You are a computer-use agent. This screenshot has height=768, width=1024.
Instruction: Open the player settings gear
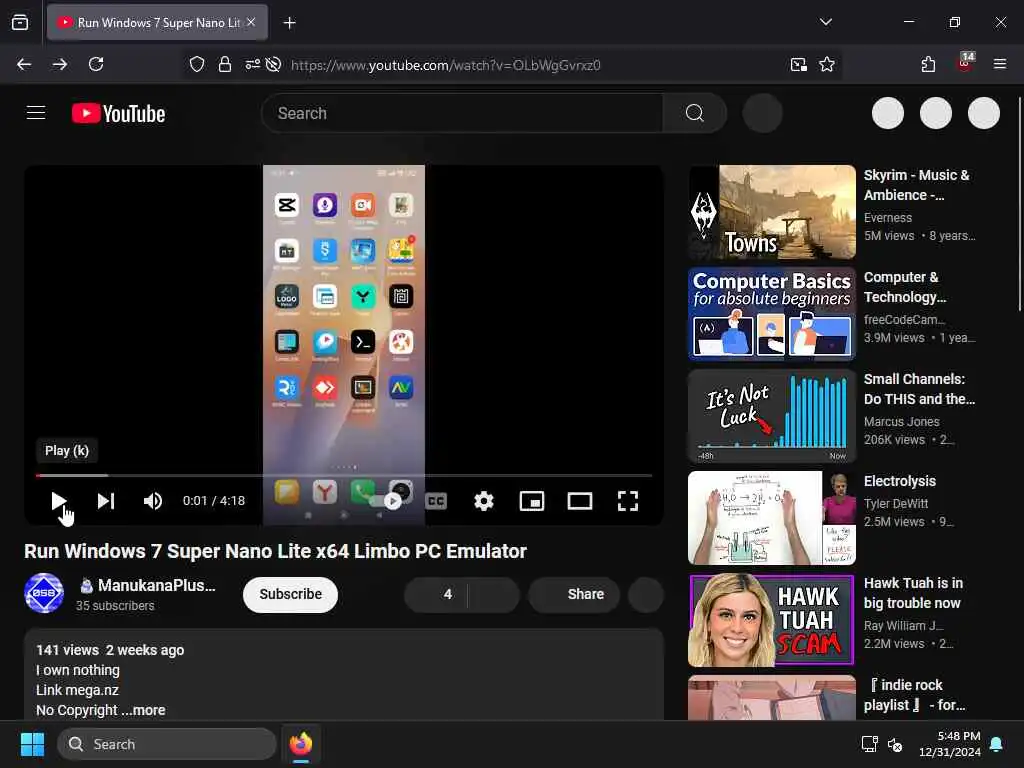(x=484, y=501)
